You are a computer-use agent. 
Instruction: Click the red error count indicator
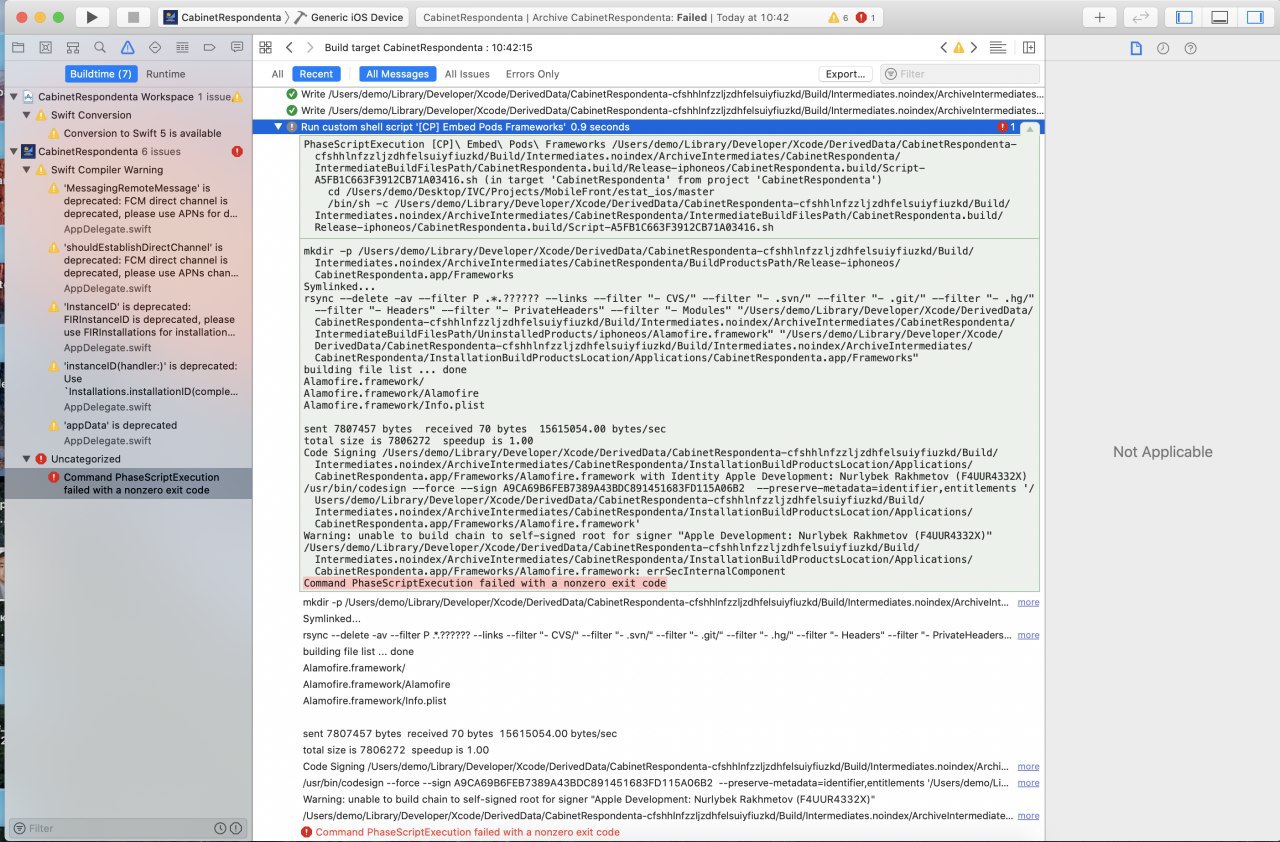866,17
